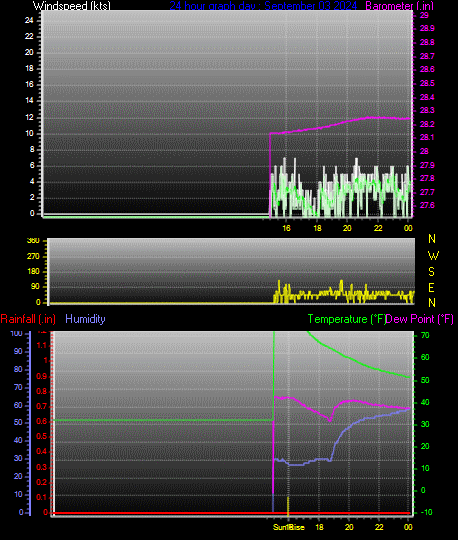
Task: Click the rainfall axis value 0.2
Action: 42,482
